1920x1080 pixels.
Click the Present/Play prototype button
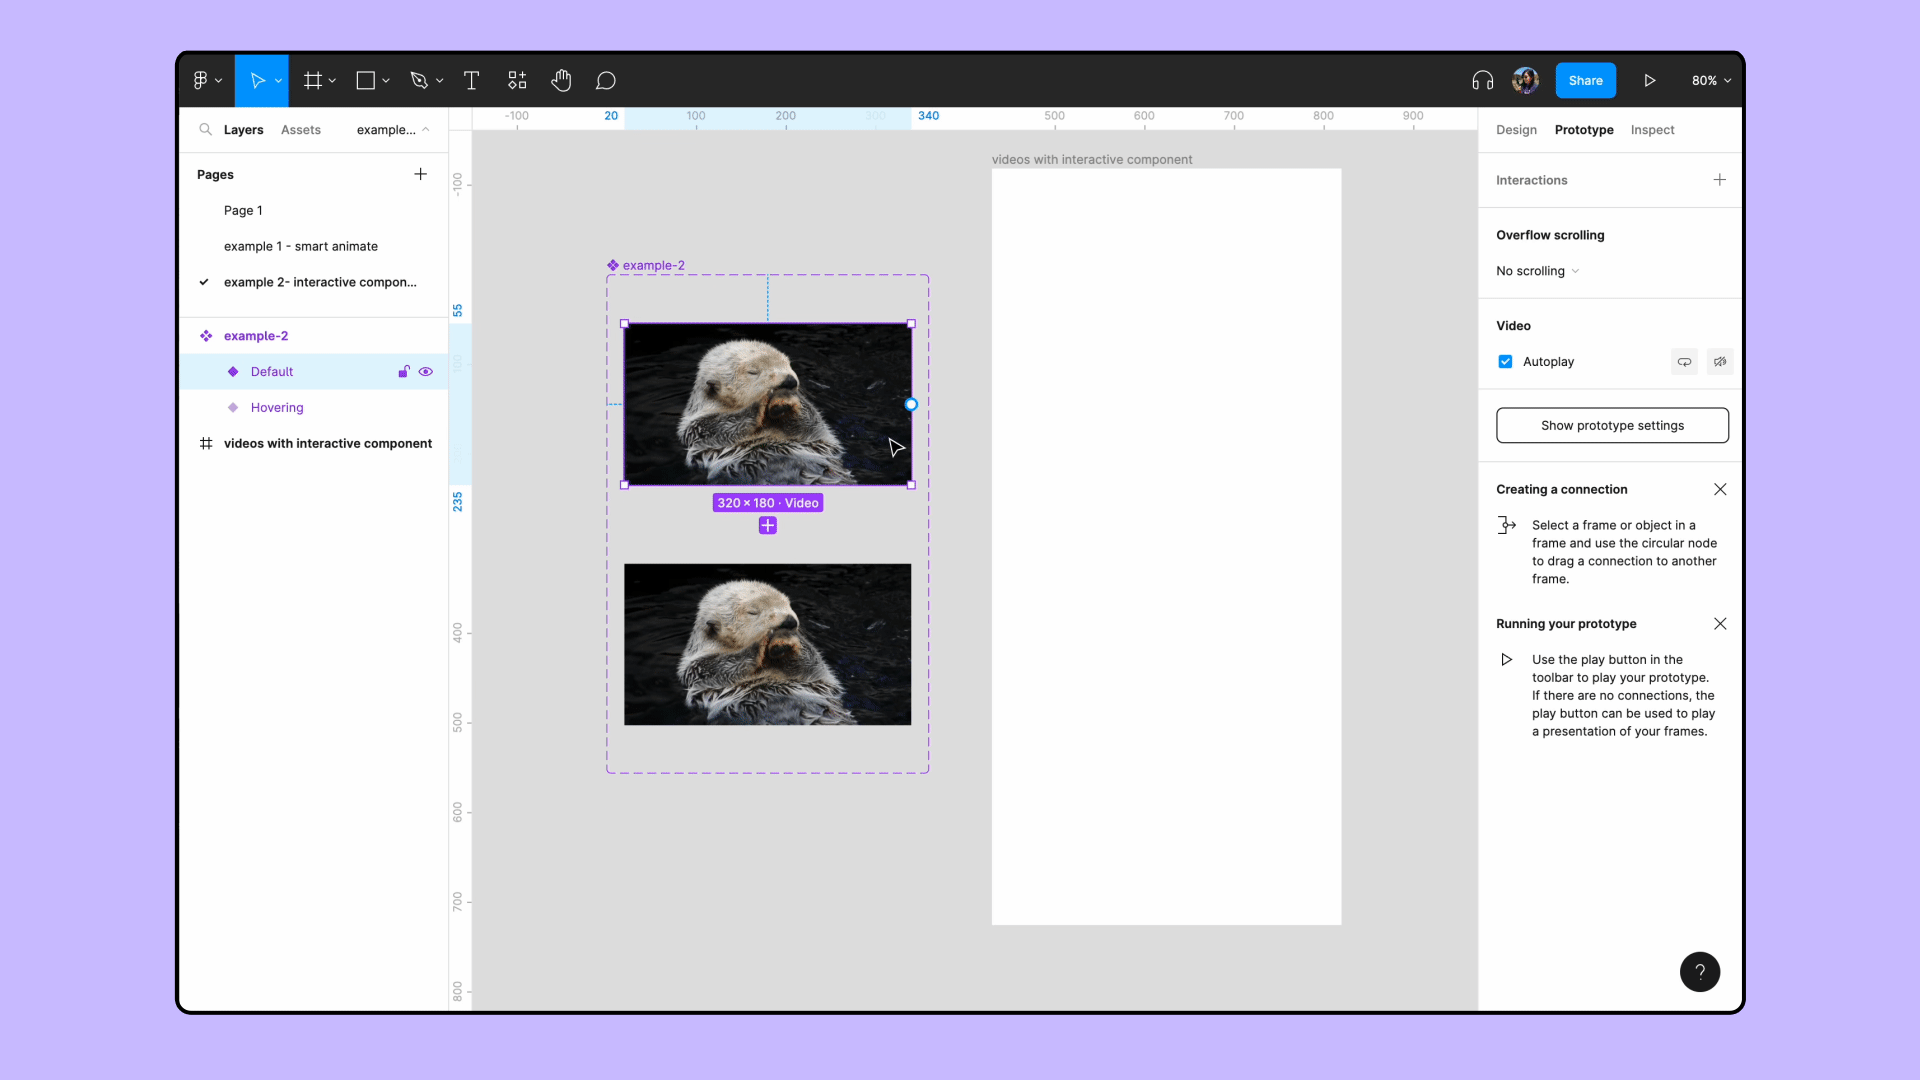[x=1648, y=80]
